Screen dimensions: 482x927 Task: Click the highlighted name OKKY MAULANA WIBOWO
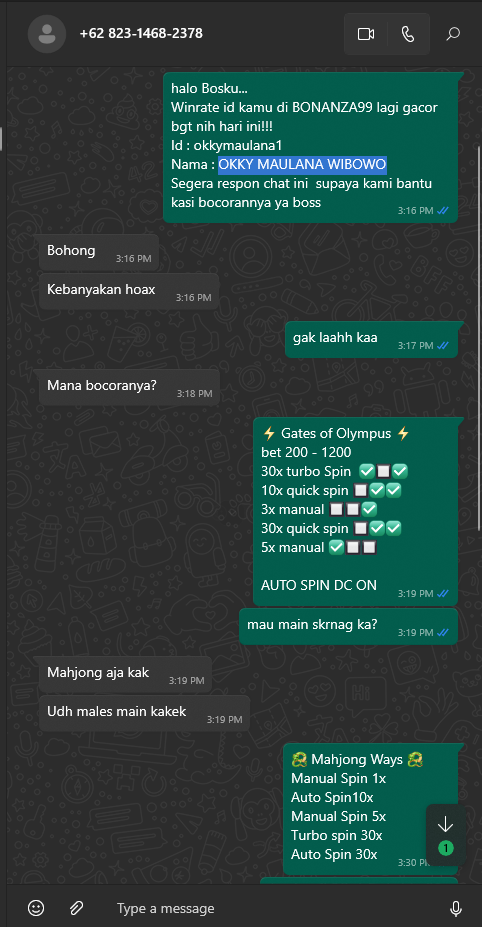[x=303, y=164]
